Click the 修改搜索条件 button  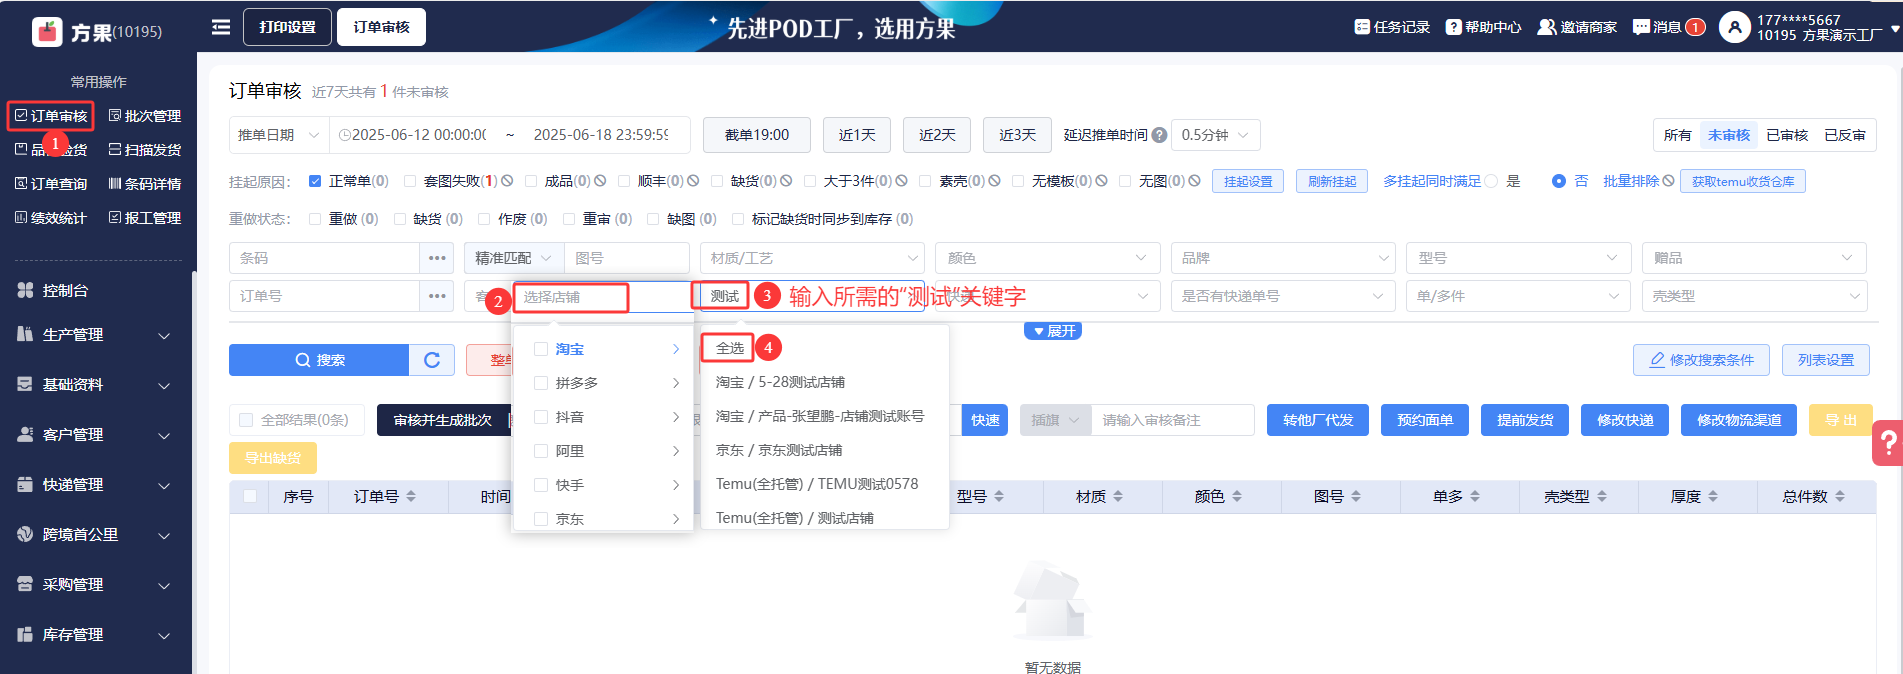point(1701,360)
